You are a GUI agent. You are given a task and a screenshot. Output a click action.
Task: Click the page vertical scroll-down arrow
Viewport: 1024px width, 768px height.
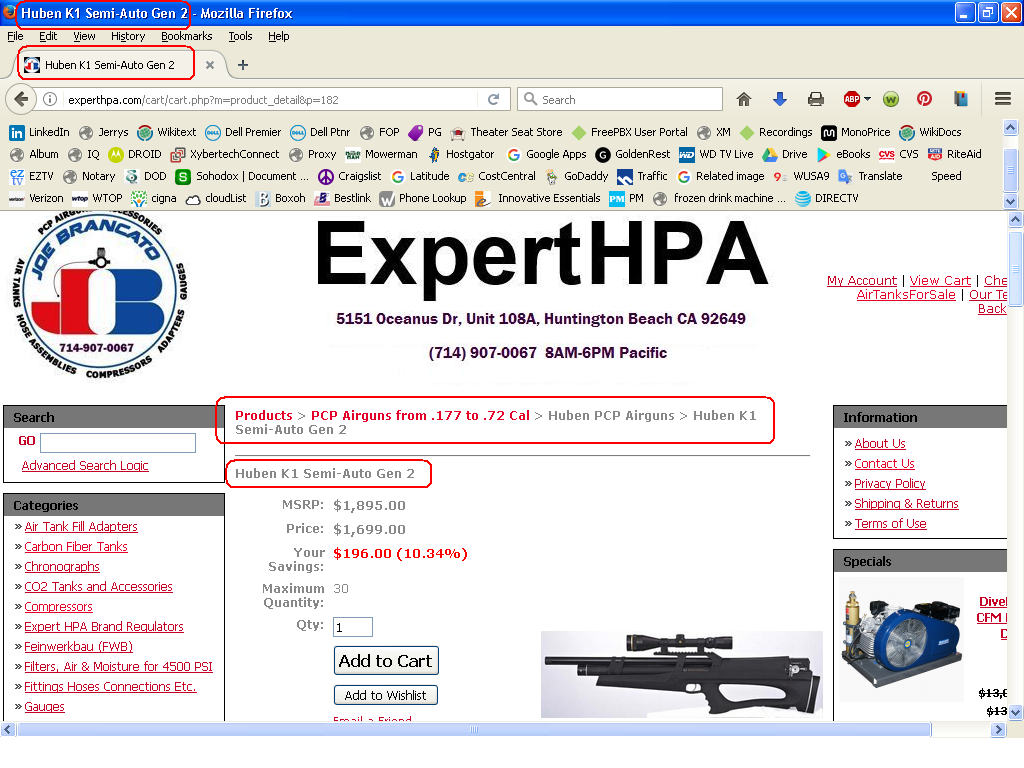(x=1015, y=712)
